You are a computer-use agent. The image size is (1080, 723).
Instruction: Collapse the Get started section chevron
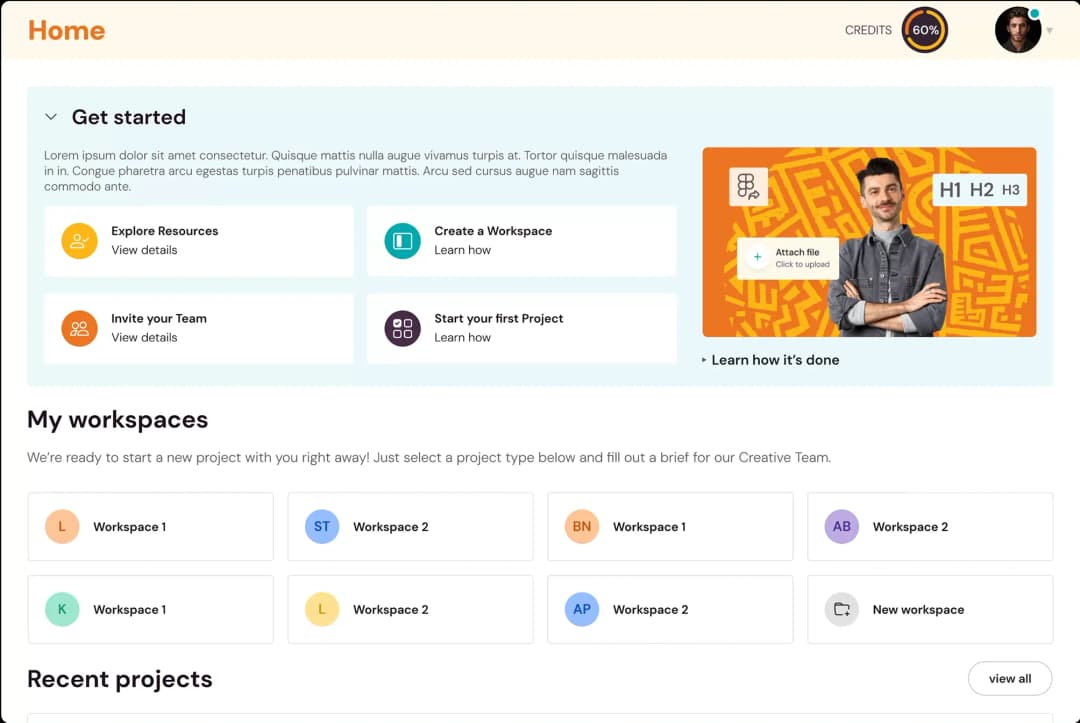click(x=51, y=117)
